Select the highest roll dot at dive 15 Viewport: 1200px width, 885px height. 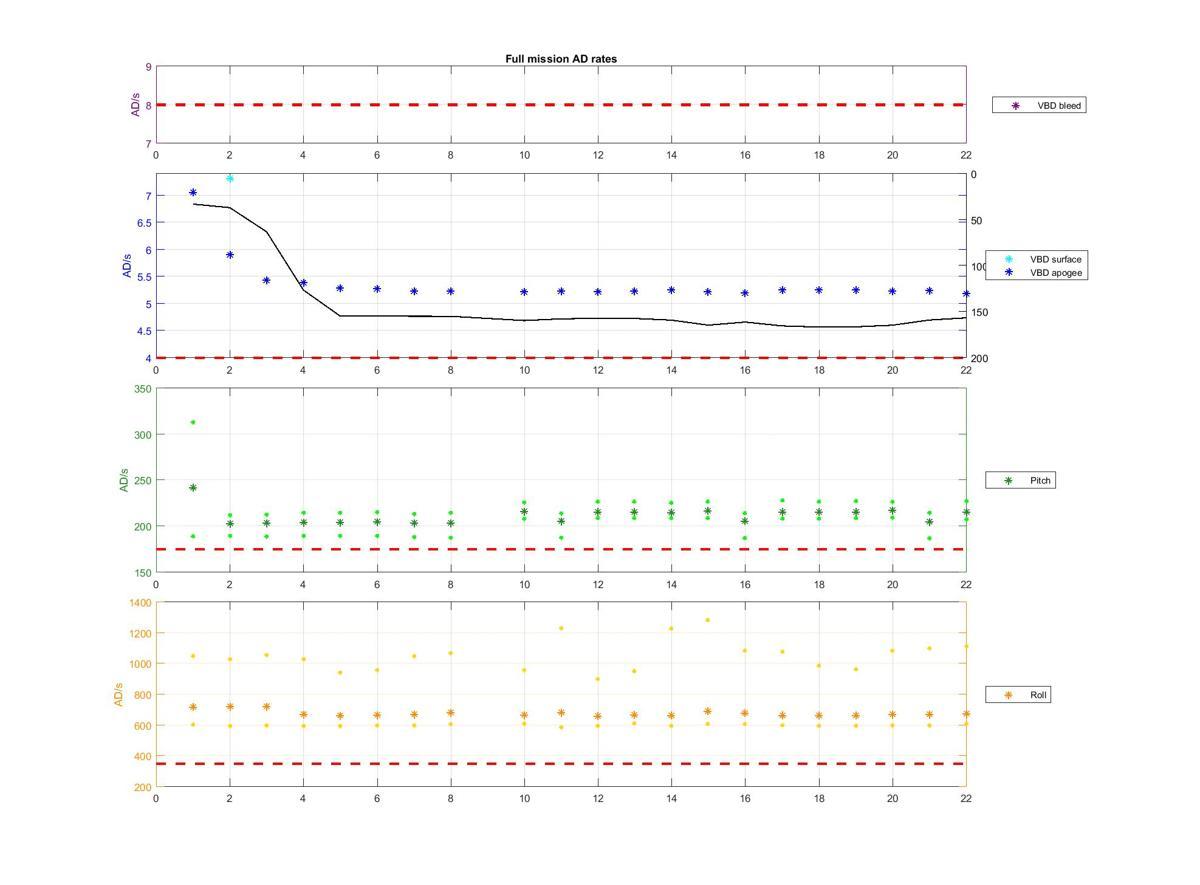[707, 620]
